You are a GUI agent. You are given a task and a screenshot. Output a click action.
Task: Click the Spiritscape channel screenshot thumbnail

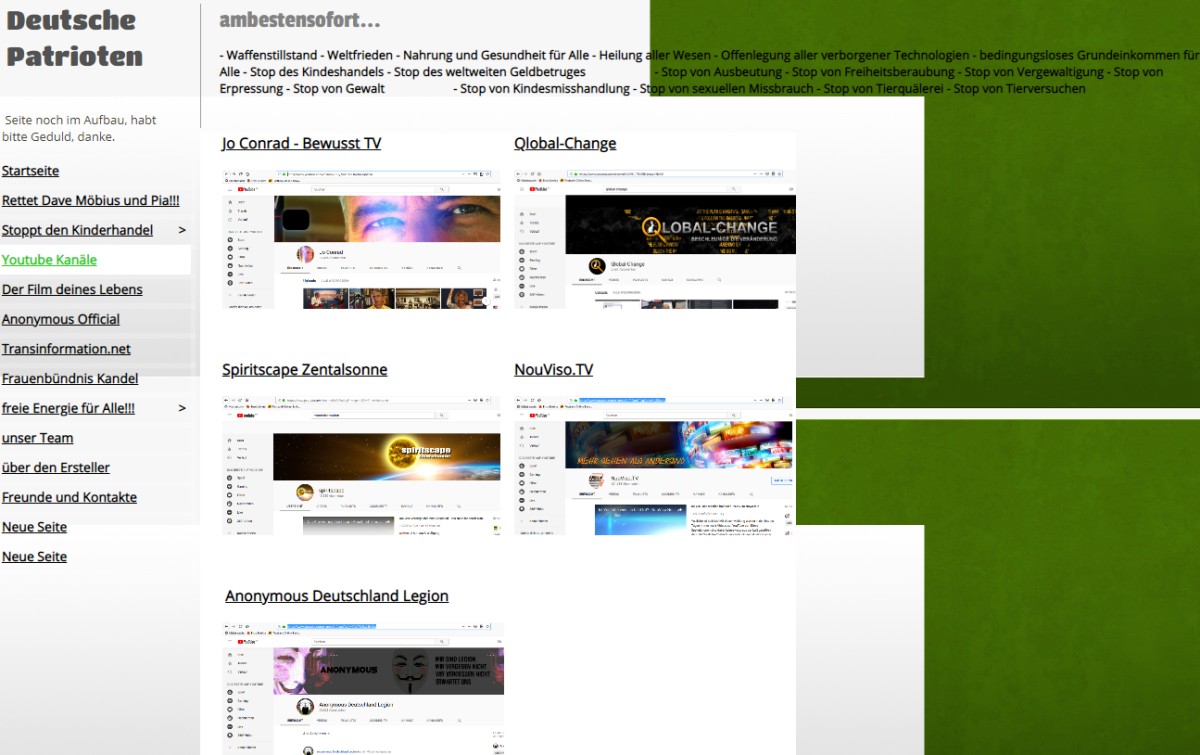[x=363, y=464]
